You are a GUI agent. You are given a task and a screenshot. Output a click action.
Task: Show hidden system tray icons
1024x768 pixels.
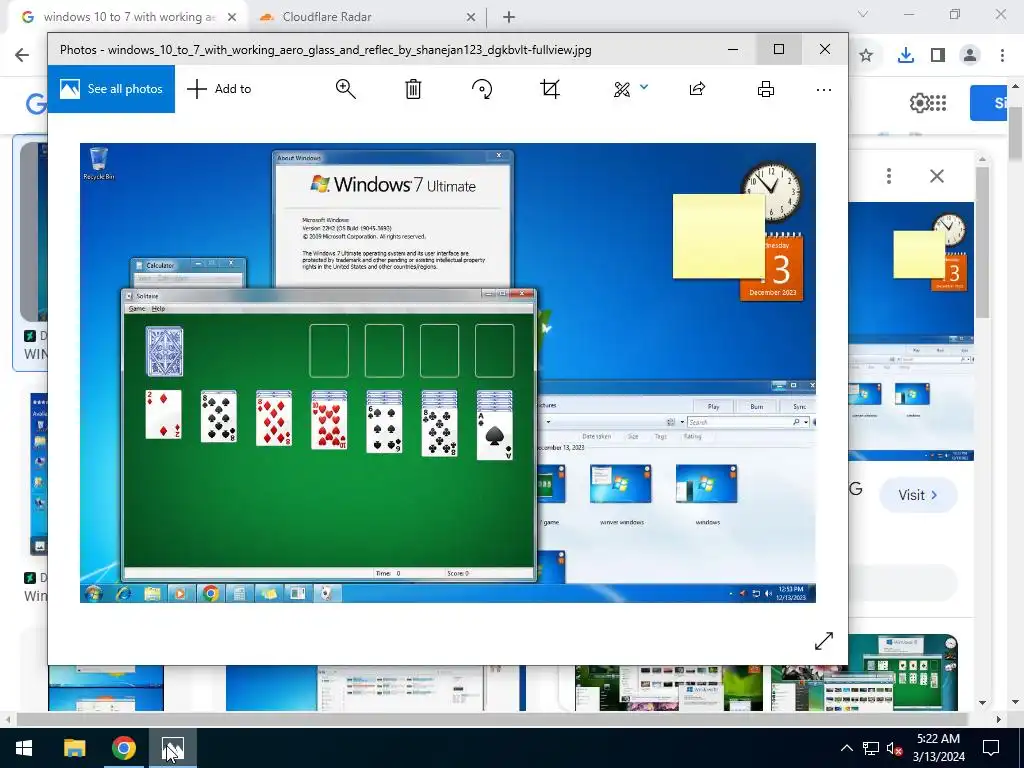(846, 748)
